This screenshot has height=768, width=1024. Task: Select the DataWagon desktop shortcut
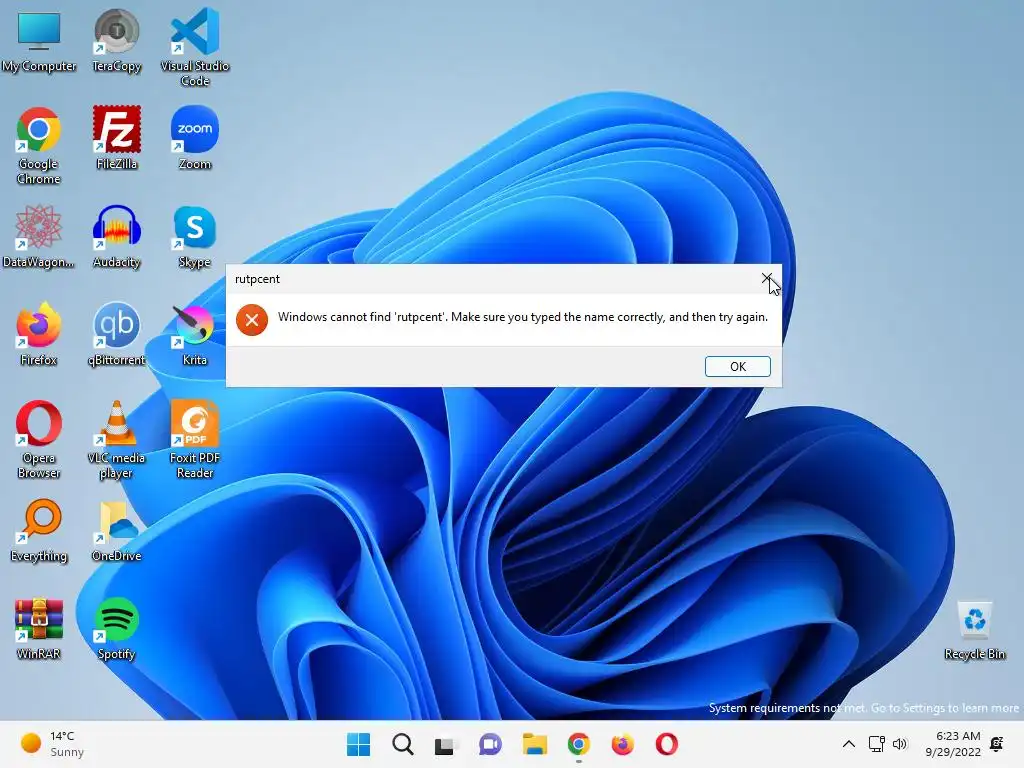pos(39,236)
